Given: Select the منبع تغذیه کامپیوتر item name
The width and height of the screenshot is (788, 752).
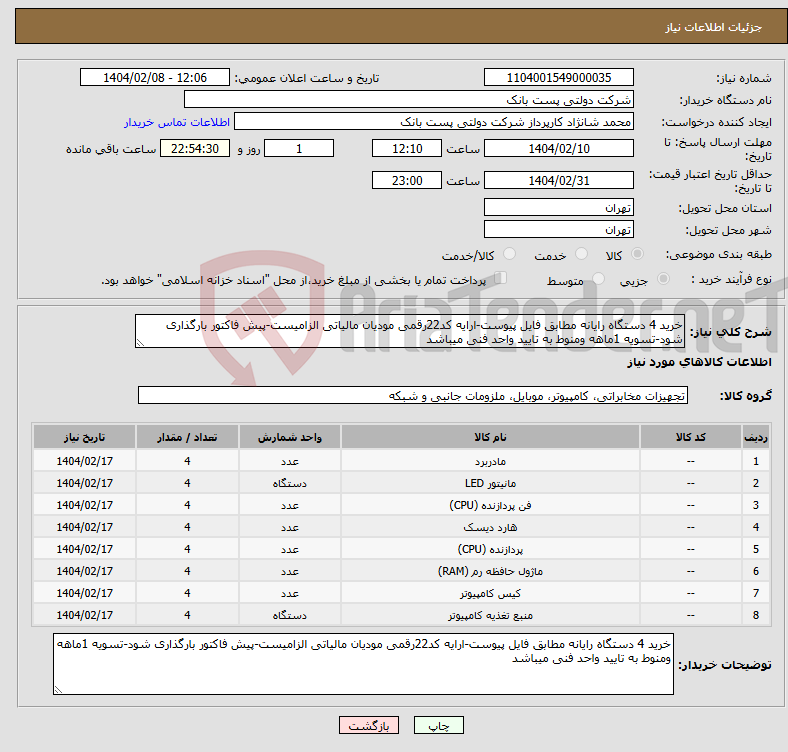Looking at the screenshot, I should click(x=490, y=615).
